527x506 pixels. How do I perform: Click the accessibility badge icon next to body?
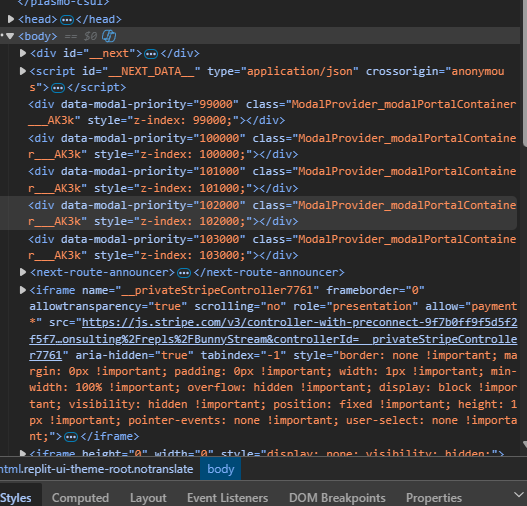[x=109, y=36]
